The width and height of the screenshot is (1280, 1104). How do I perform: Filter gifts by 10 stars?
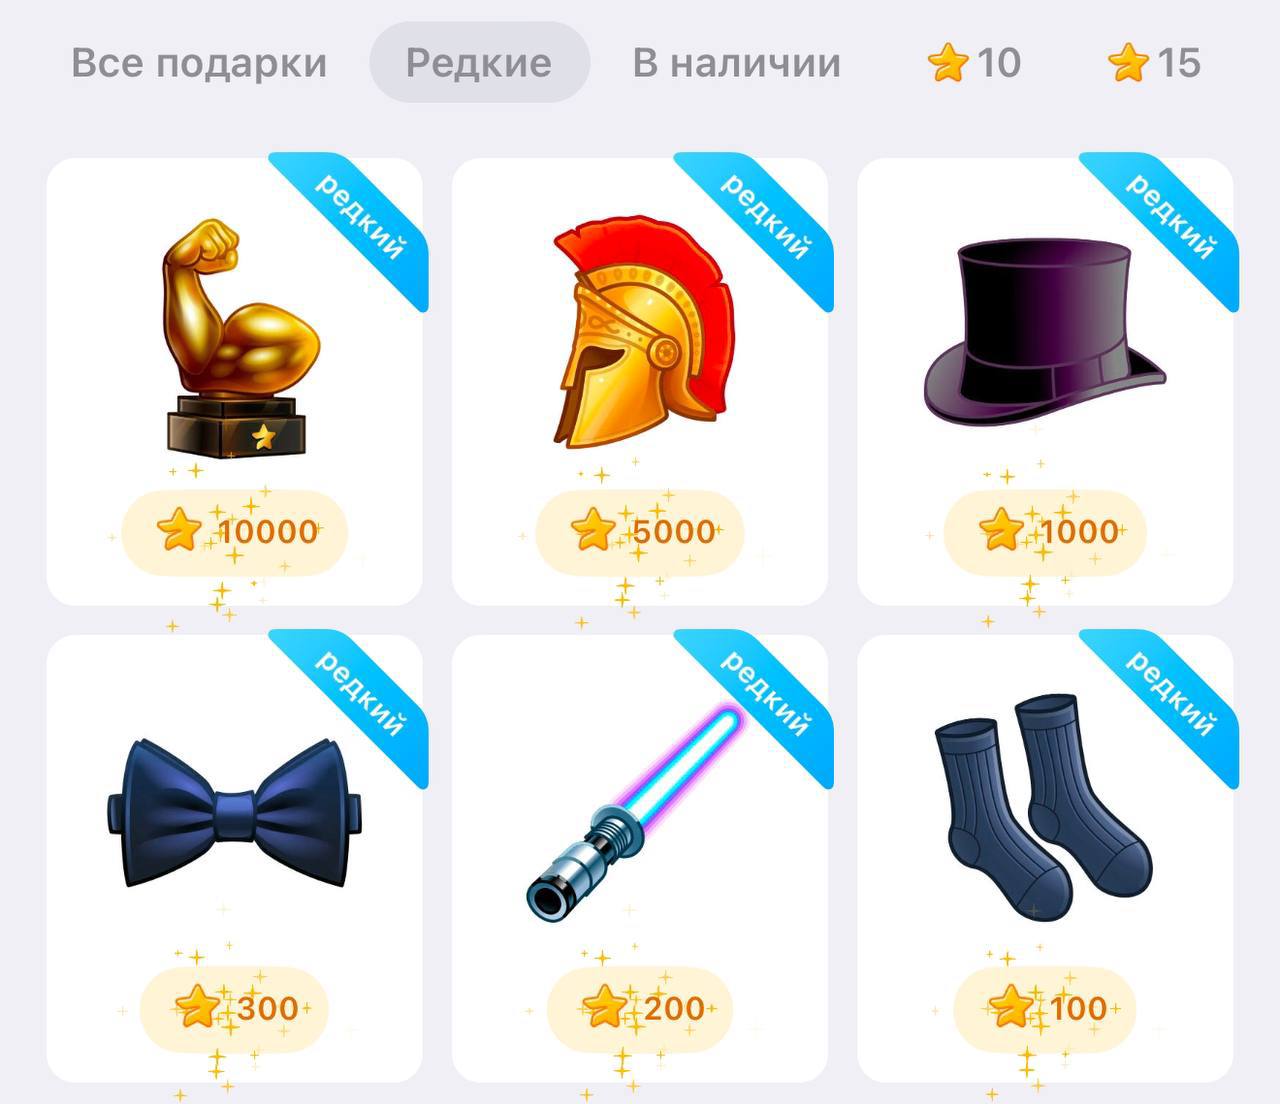point(974,62)
